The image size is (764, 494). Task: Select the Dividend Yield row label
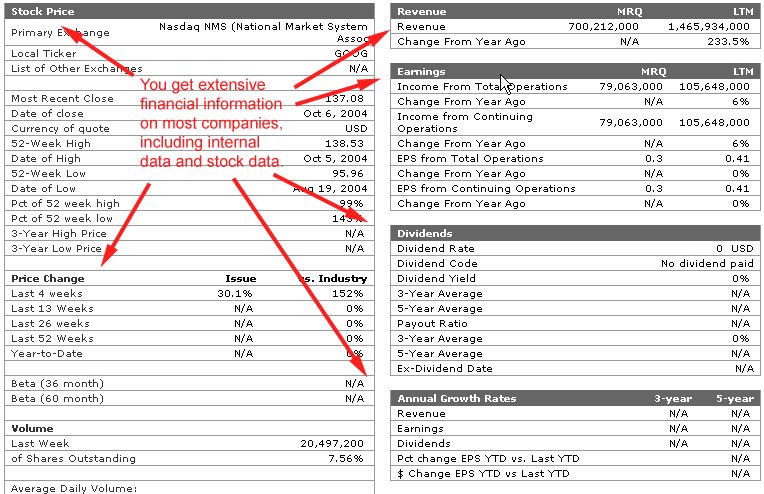coord(436,278)
